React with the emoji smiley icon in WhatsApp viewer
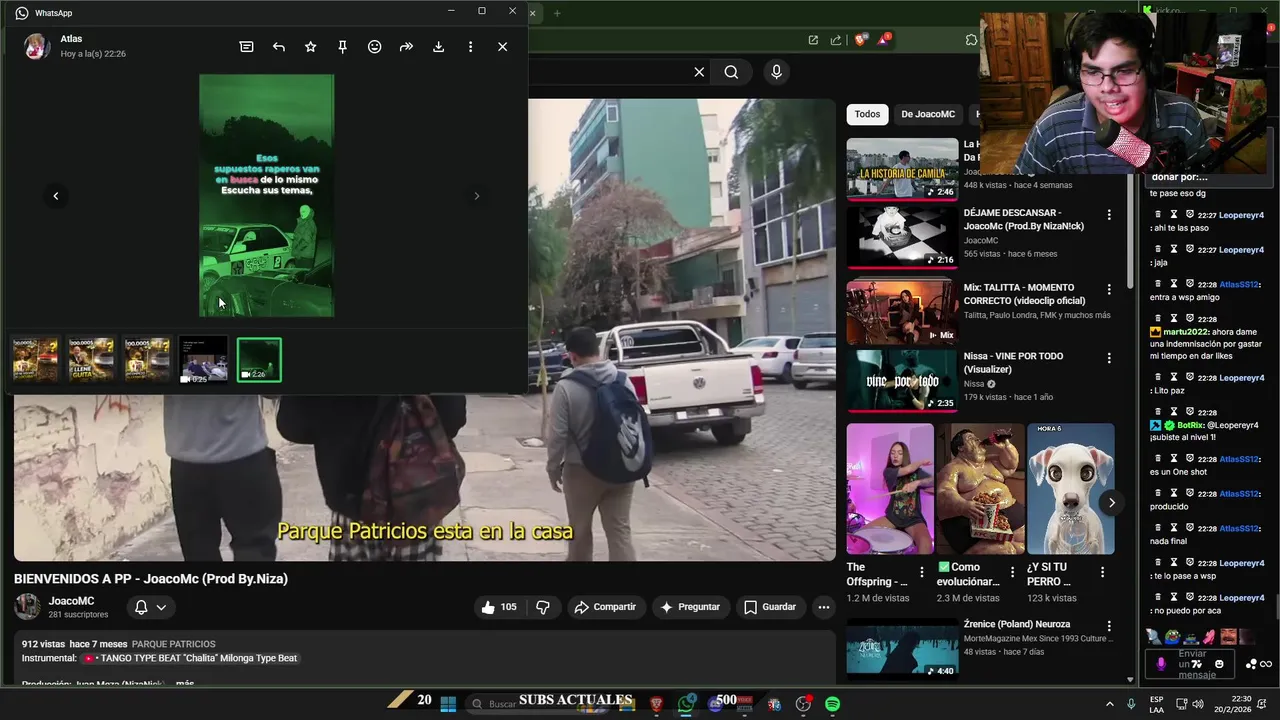 tap(375, 47)
